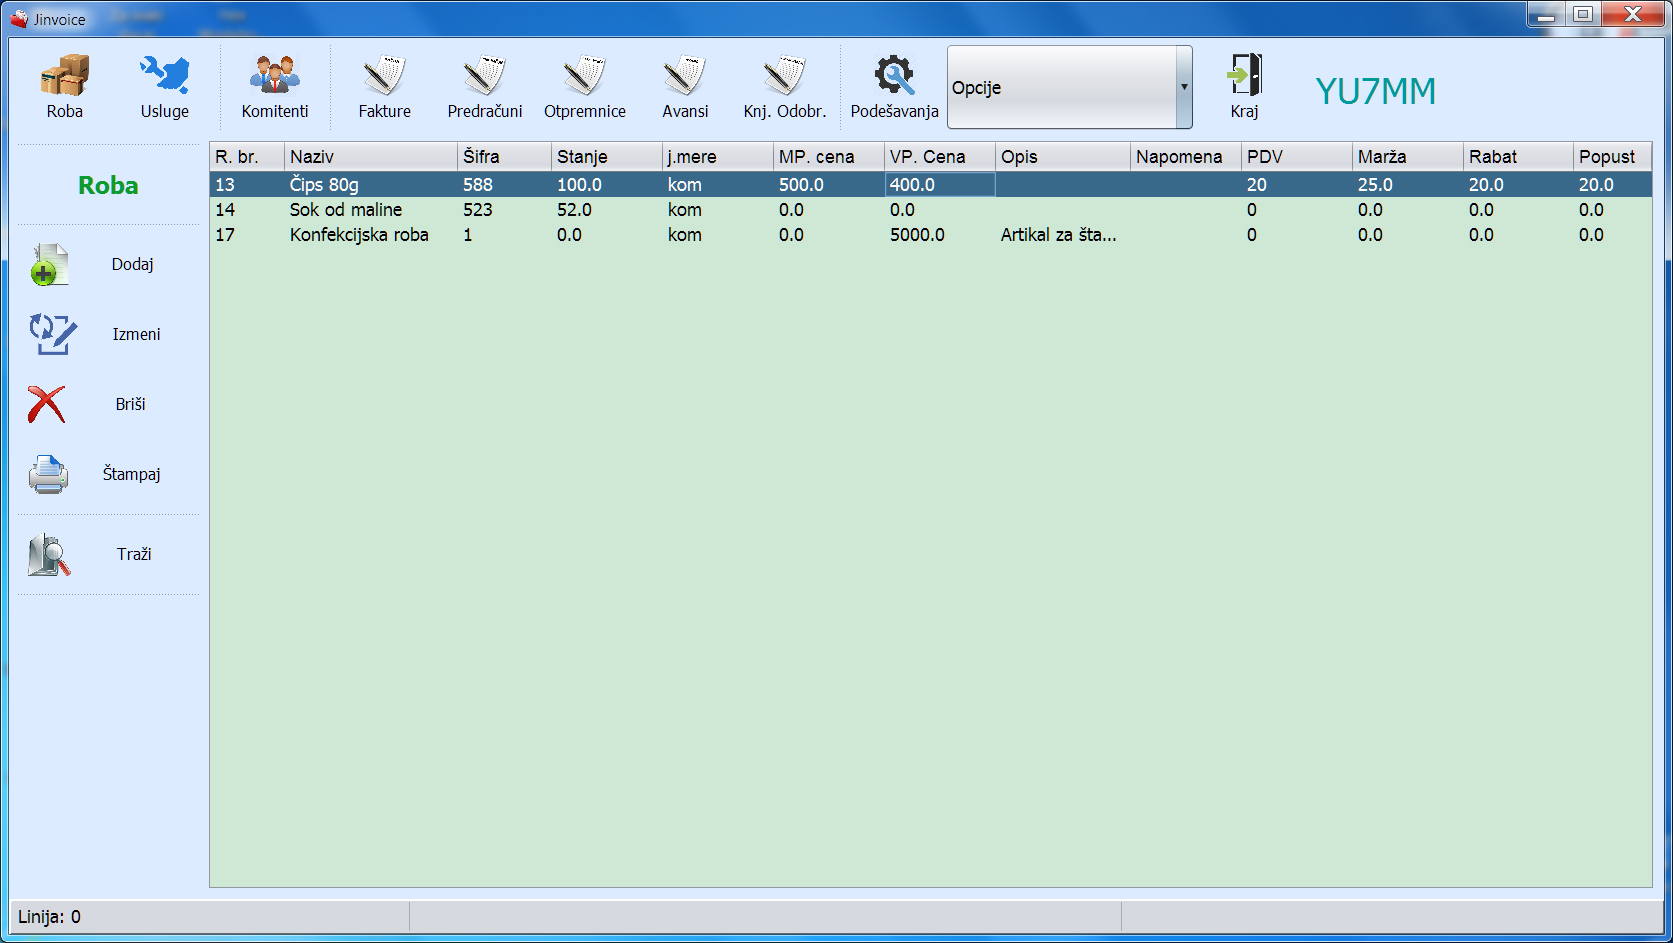
Task: Click the Rabat column header
Action: pyautogui.click(x=1519, y=157)
